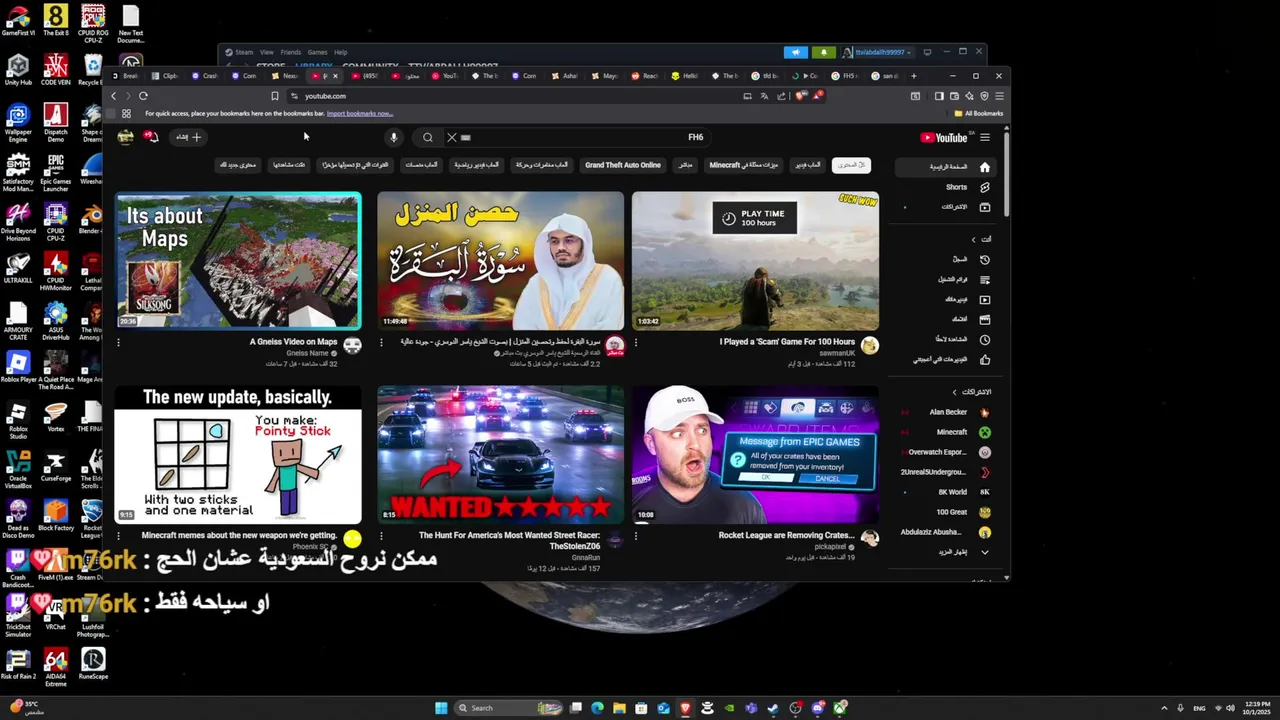Bookmark this page with the bookmark icon
The image size is (1280, 720).
[x=274, y=96]
